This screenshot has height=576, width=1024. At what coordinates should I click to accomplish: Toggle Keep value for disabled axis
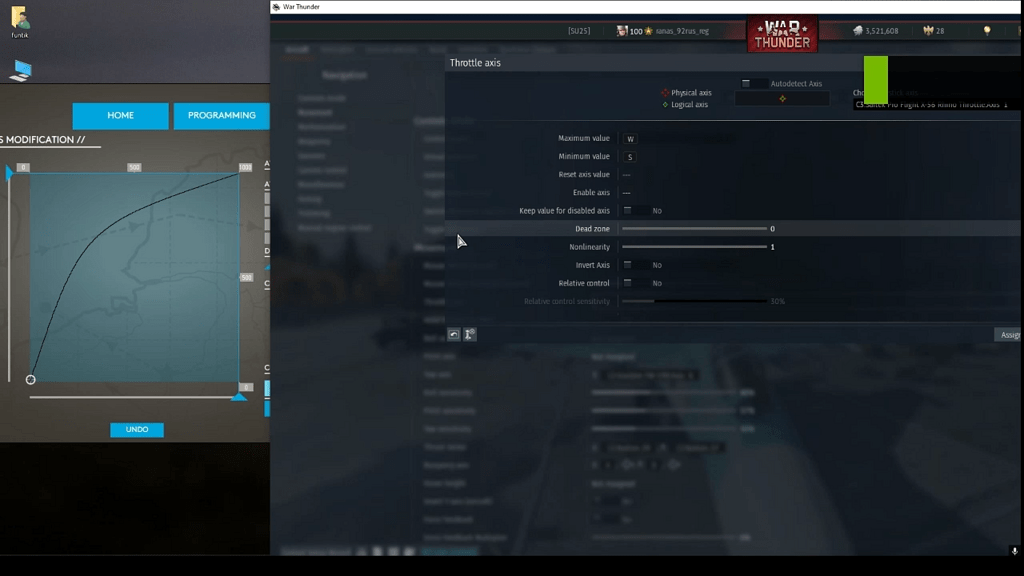tap(628, 210)
